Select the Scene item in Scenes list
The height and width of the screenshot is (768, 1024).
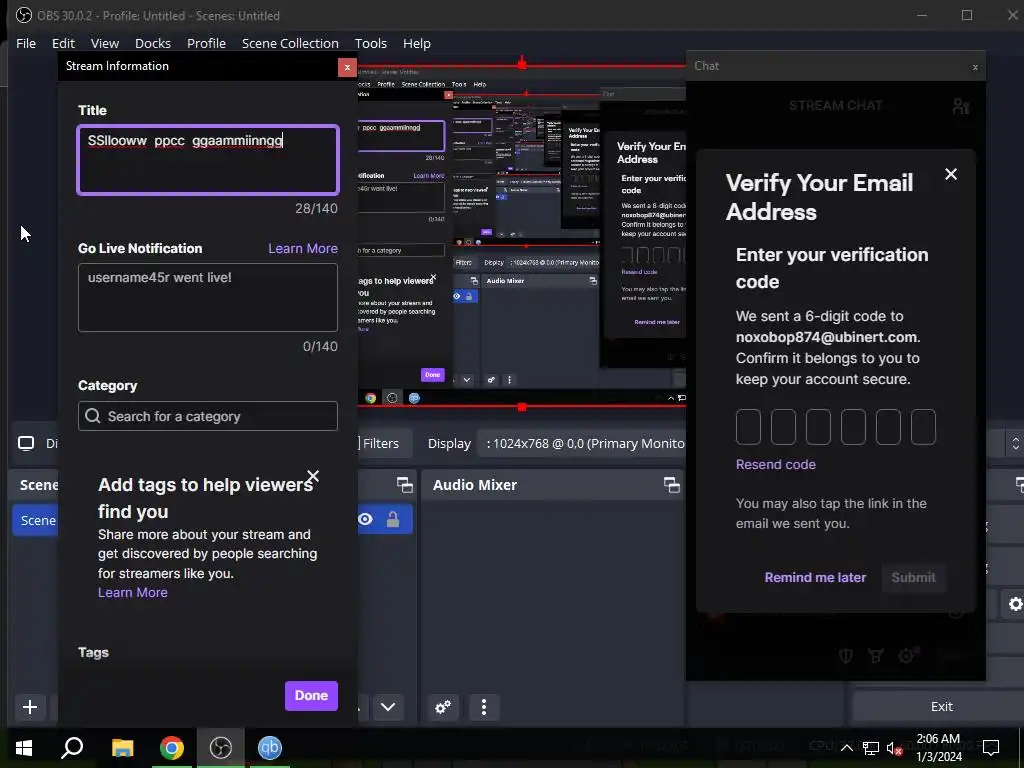pos(36,520)
